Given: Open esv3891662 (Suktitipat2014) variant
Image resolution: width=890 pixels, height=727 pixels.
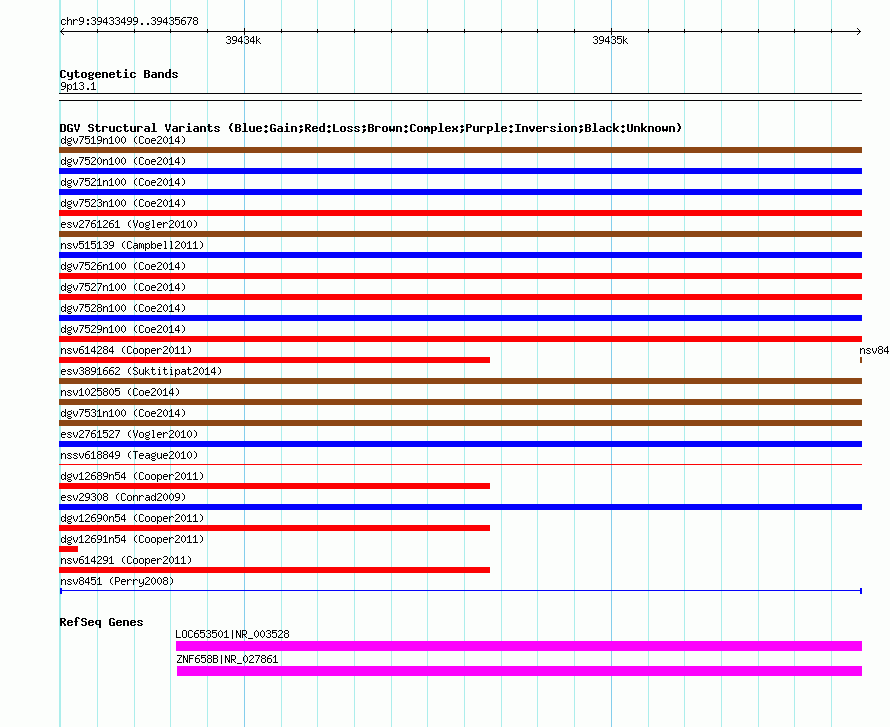Looking at the screenshot, I should click(141, 371).
